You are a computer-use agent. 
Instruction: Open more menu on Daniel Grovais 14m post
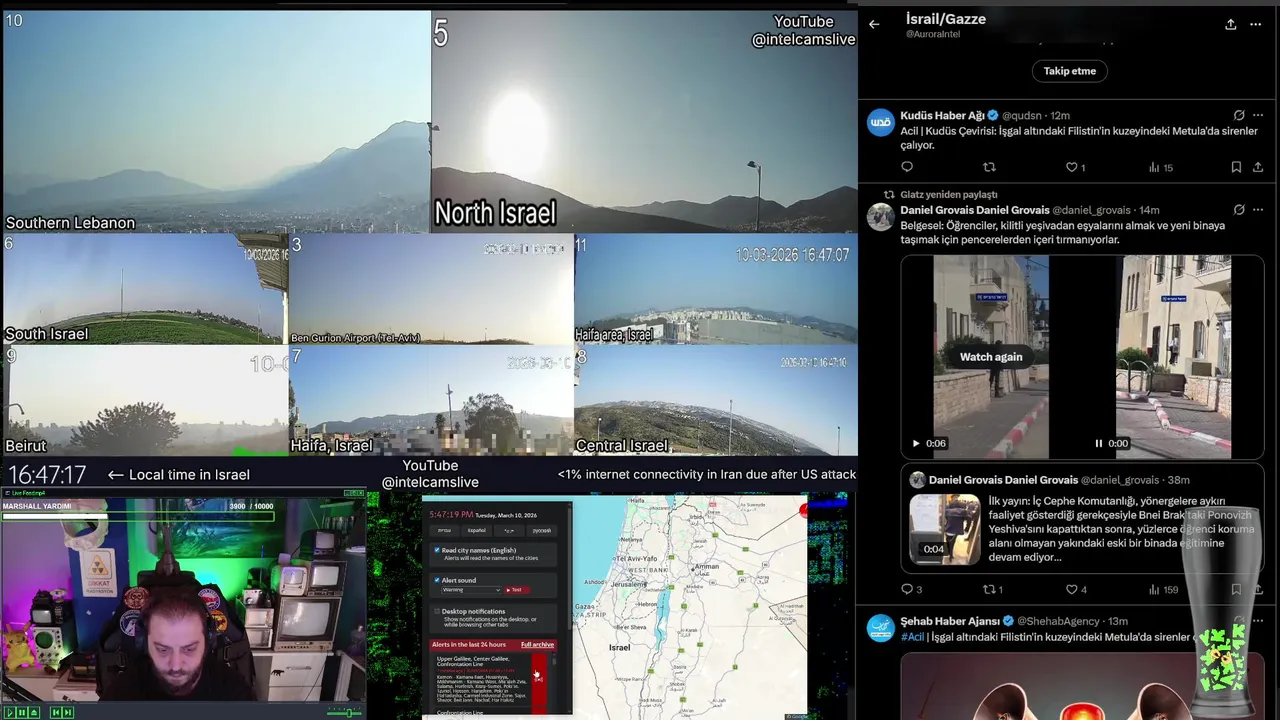pyautogui.click(x=1258, y=210)
